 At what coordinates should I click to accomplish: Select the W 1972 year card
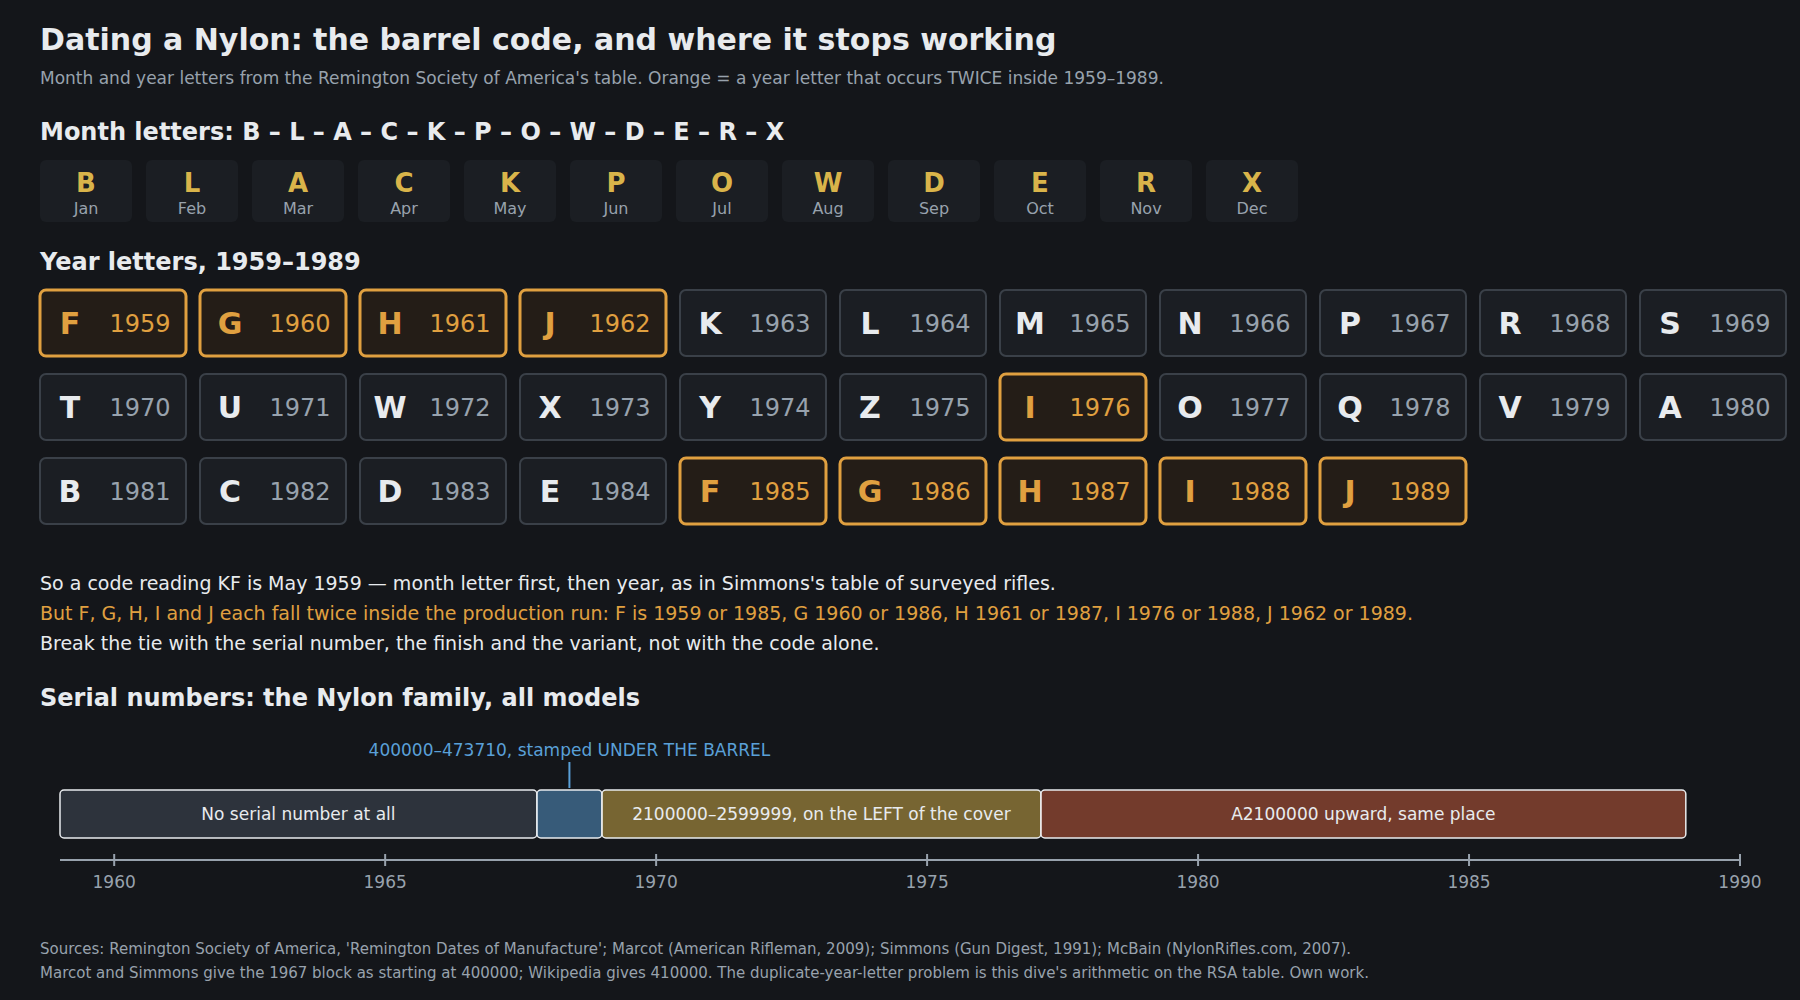tap(433, 407)
